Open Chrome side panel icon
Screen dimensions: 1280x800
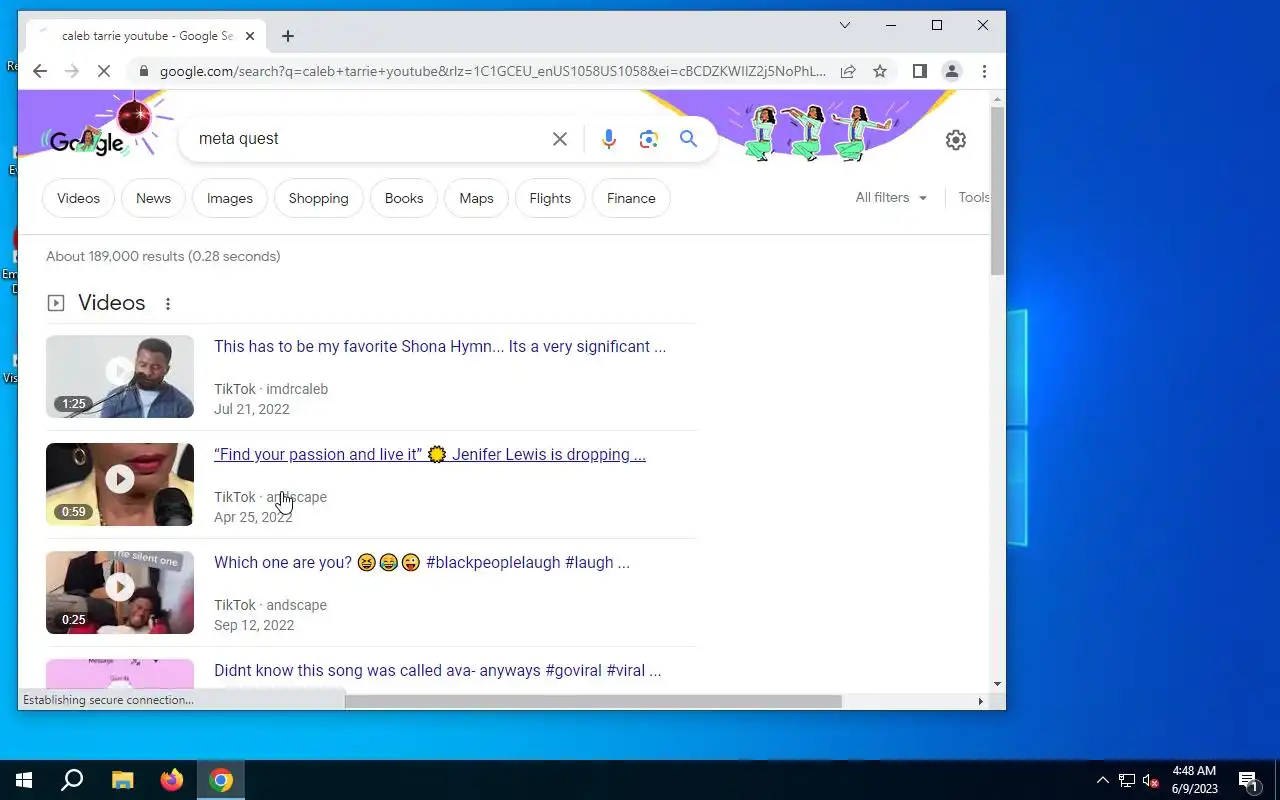pos(920,71)
